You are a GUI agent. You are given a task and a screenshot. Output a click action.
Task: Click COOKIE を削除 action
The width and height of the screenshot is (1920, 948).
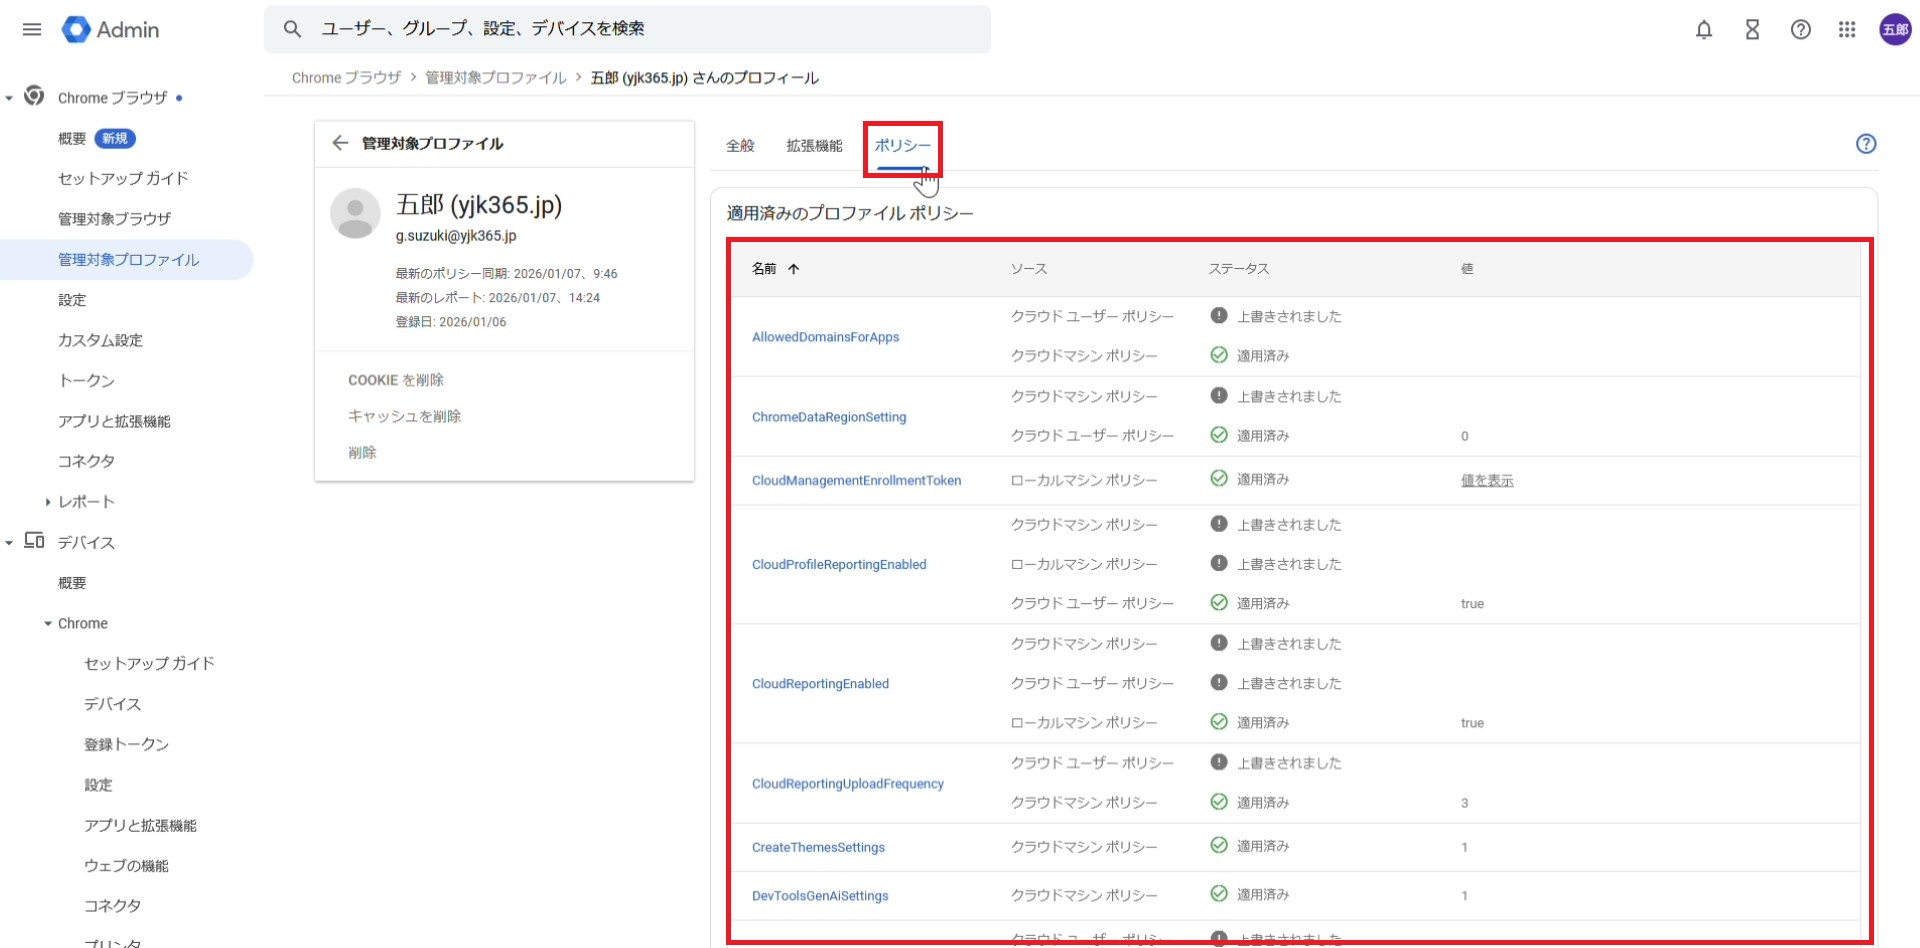point(396,380)
